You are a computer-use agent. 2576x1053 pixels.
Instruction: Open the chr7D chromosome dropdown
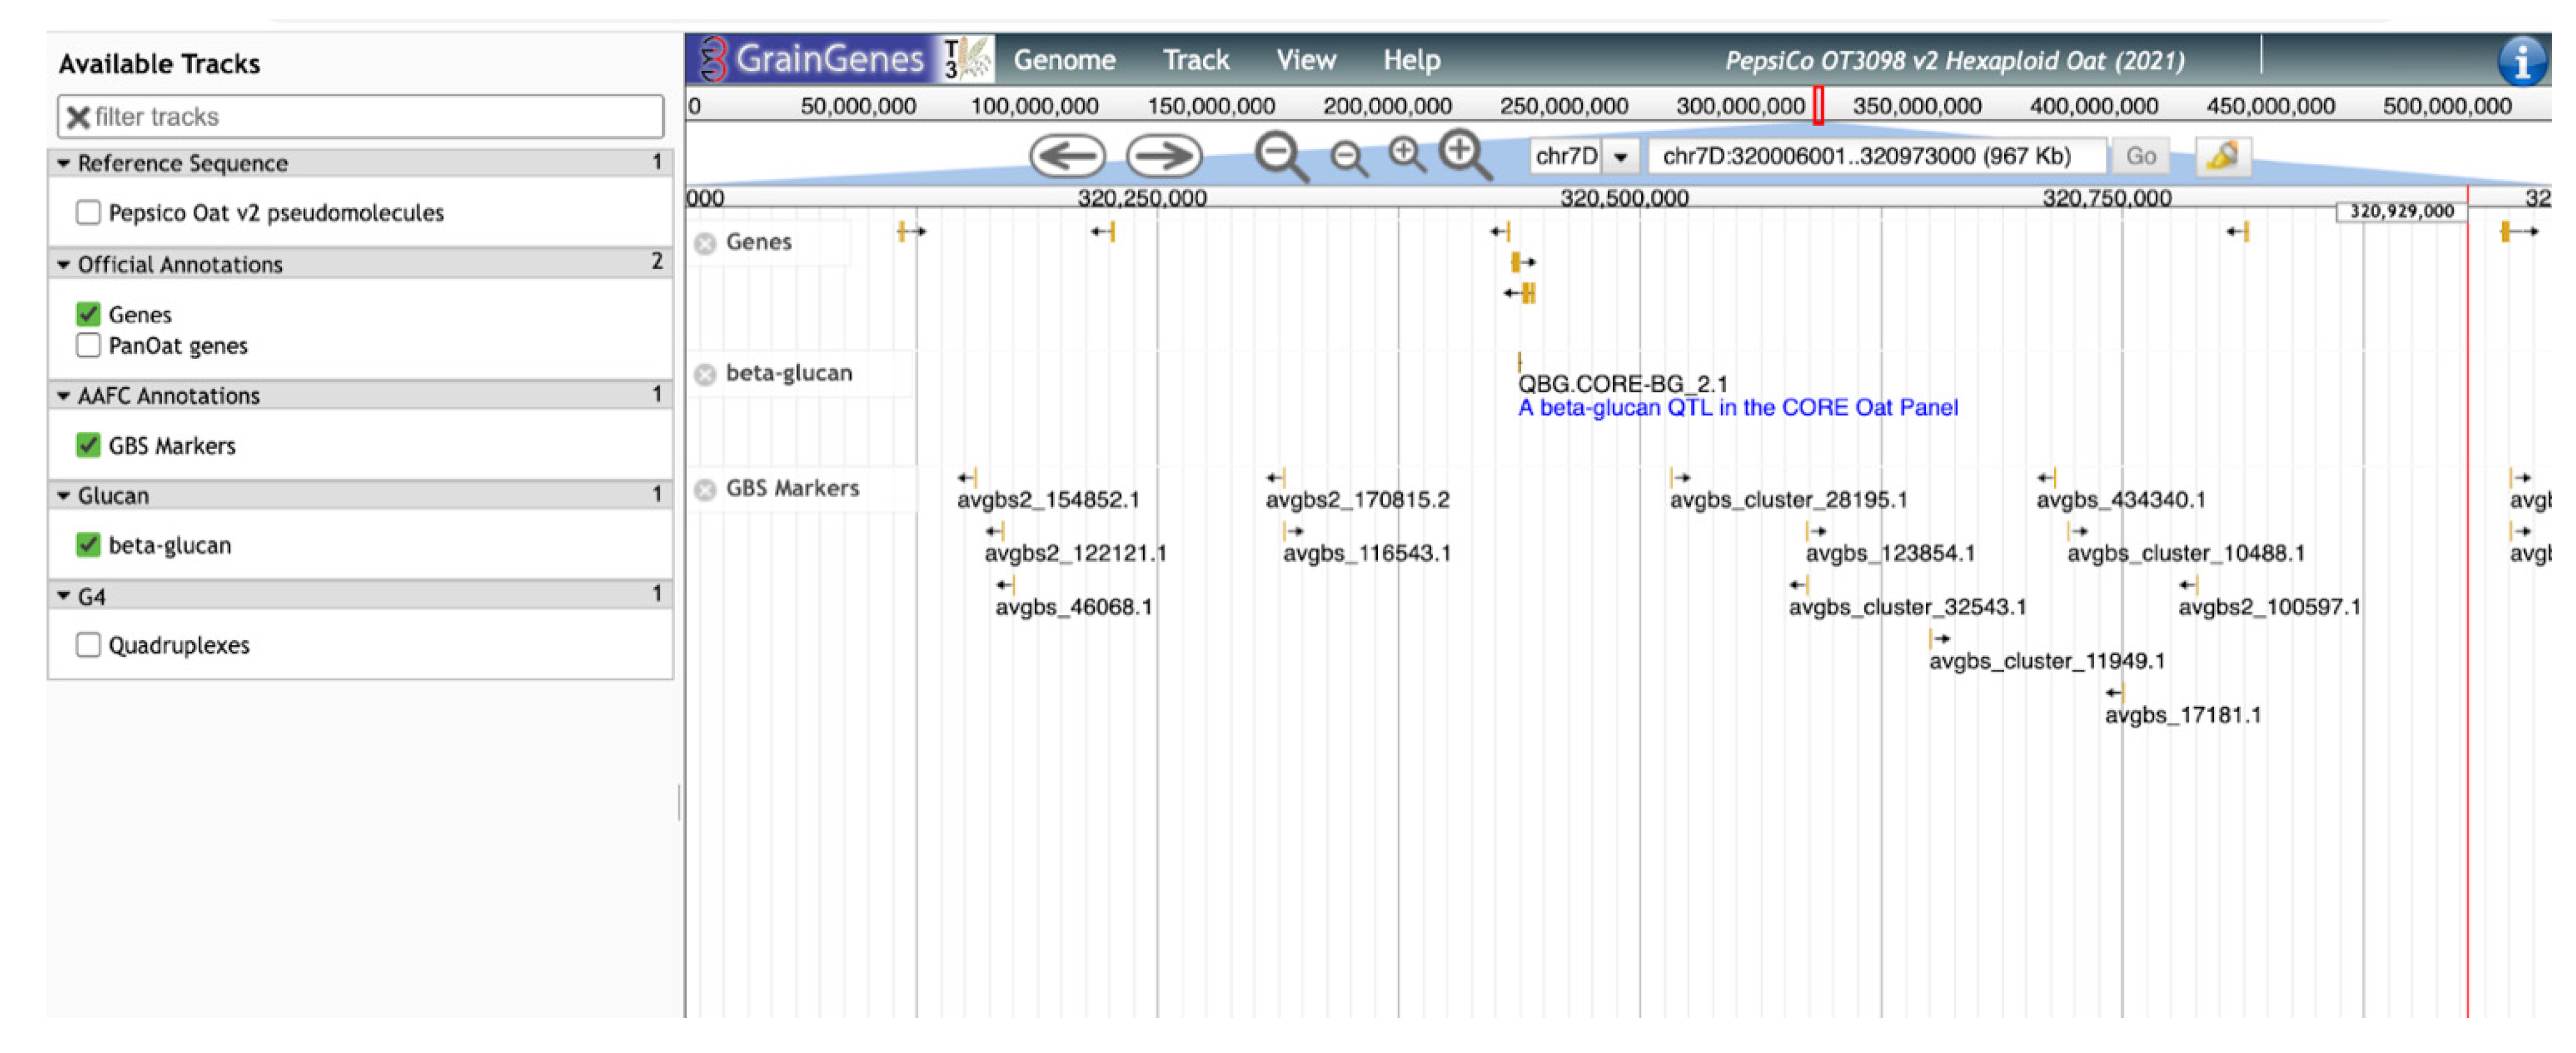click(1620, 157)
